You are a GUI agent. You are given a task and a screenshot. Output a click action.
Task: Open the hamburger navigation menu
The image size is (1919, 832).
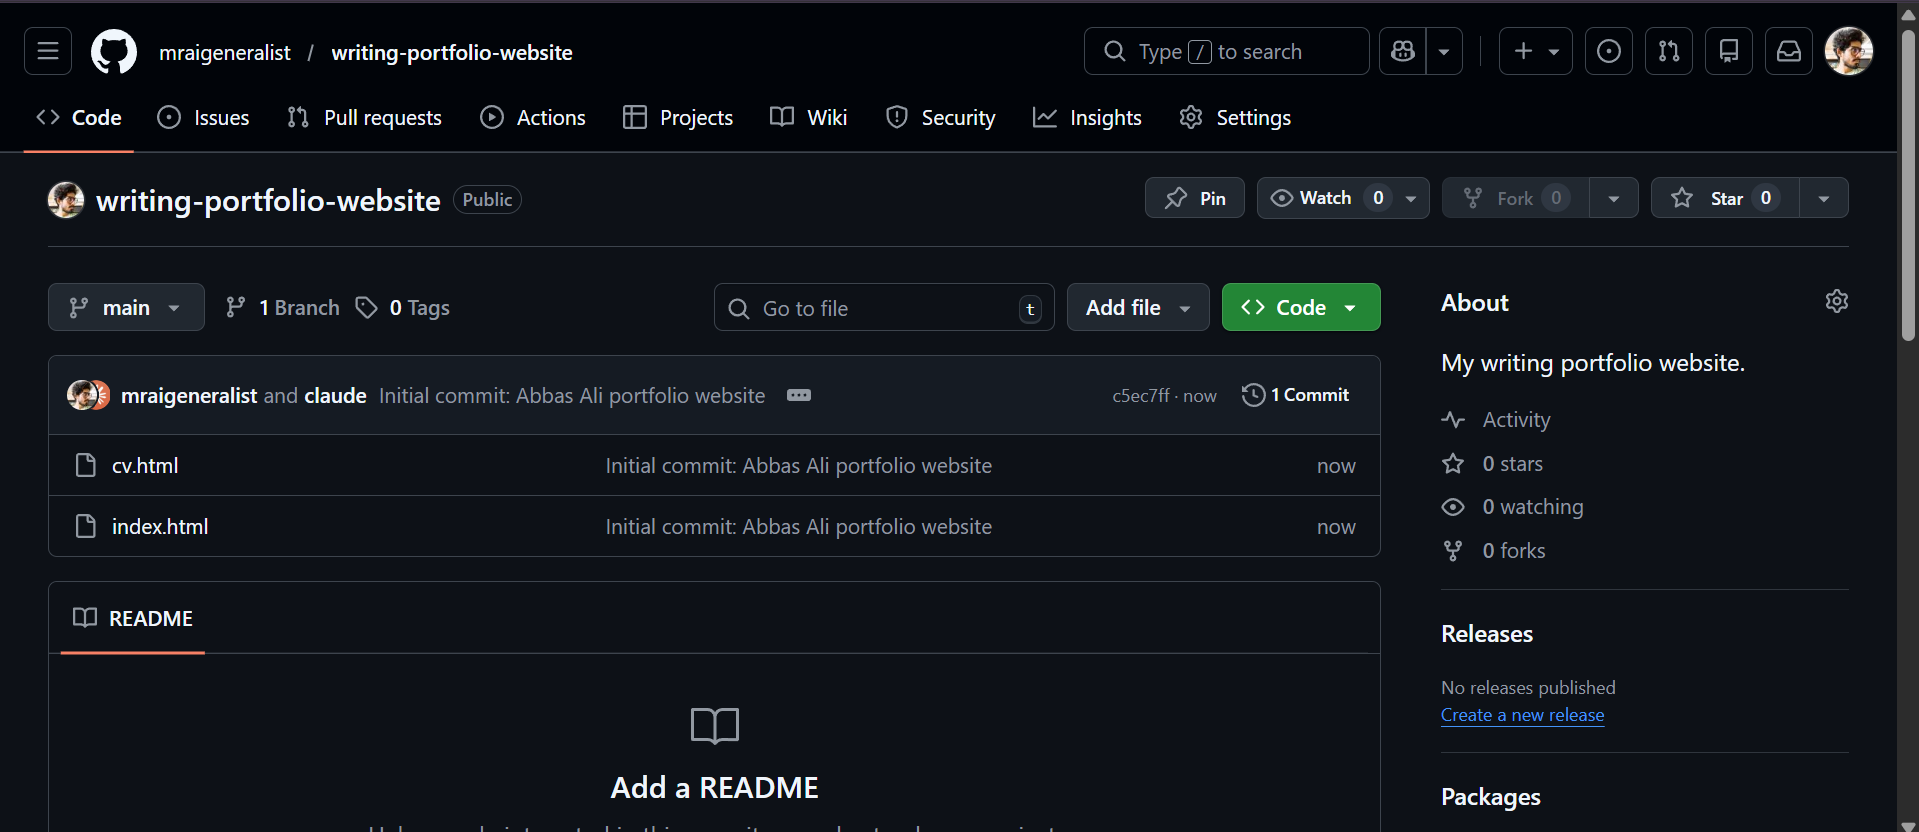coord(48,51)
